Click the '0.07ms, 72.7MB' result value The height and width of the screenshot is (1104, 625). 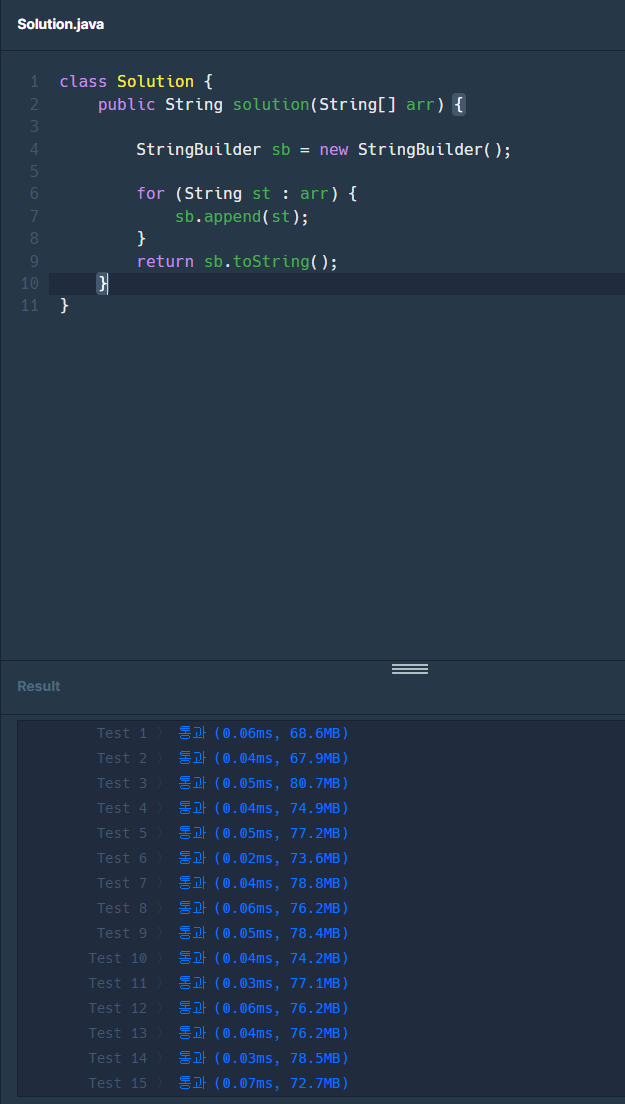pos(281,1083)
